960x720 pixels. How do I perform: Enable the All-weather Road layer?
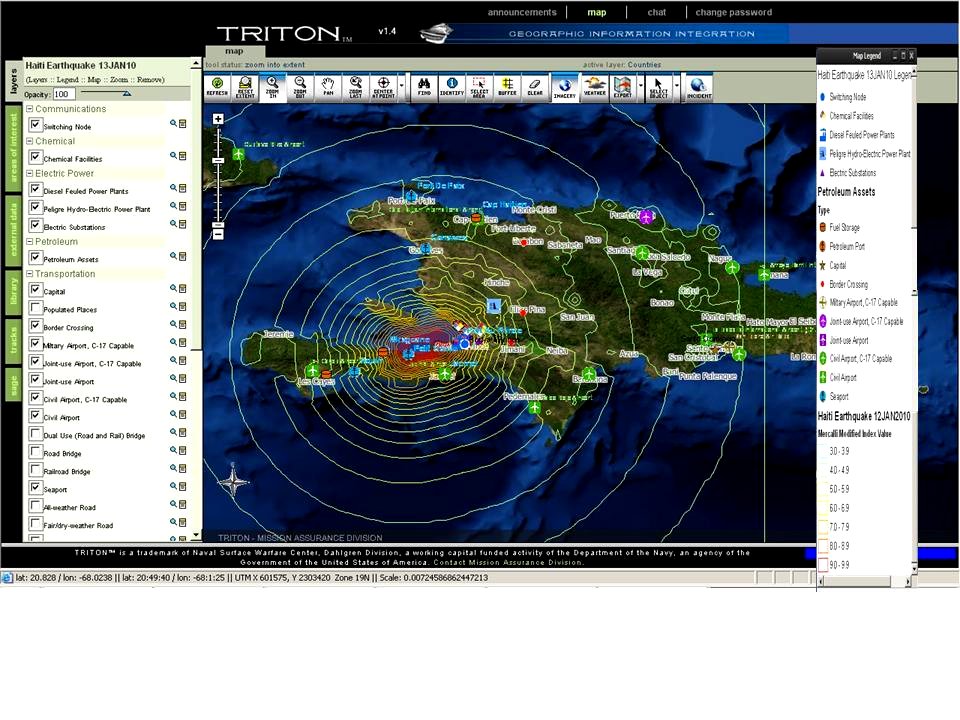click(x=36, y=505)
